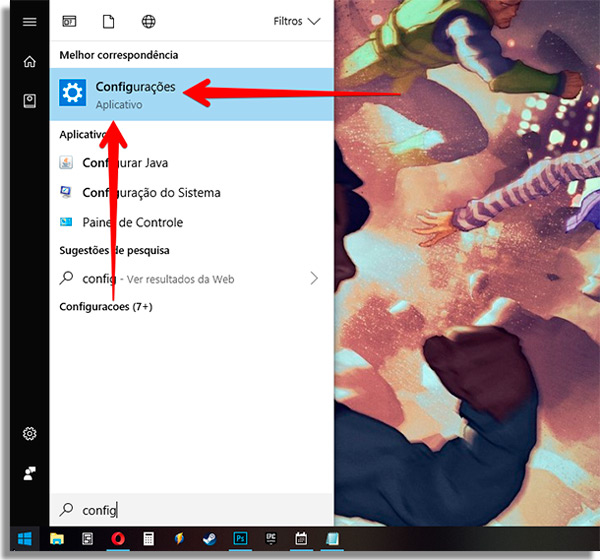Click the Java icon in results
The image size is (600, 560).
click(x=66, y=162)
